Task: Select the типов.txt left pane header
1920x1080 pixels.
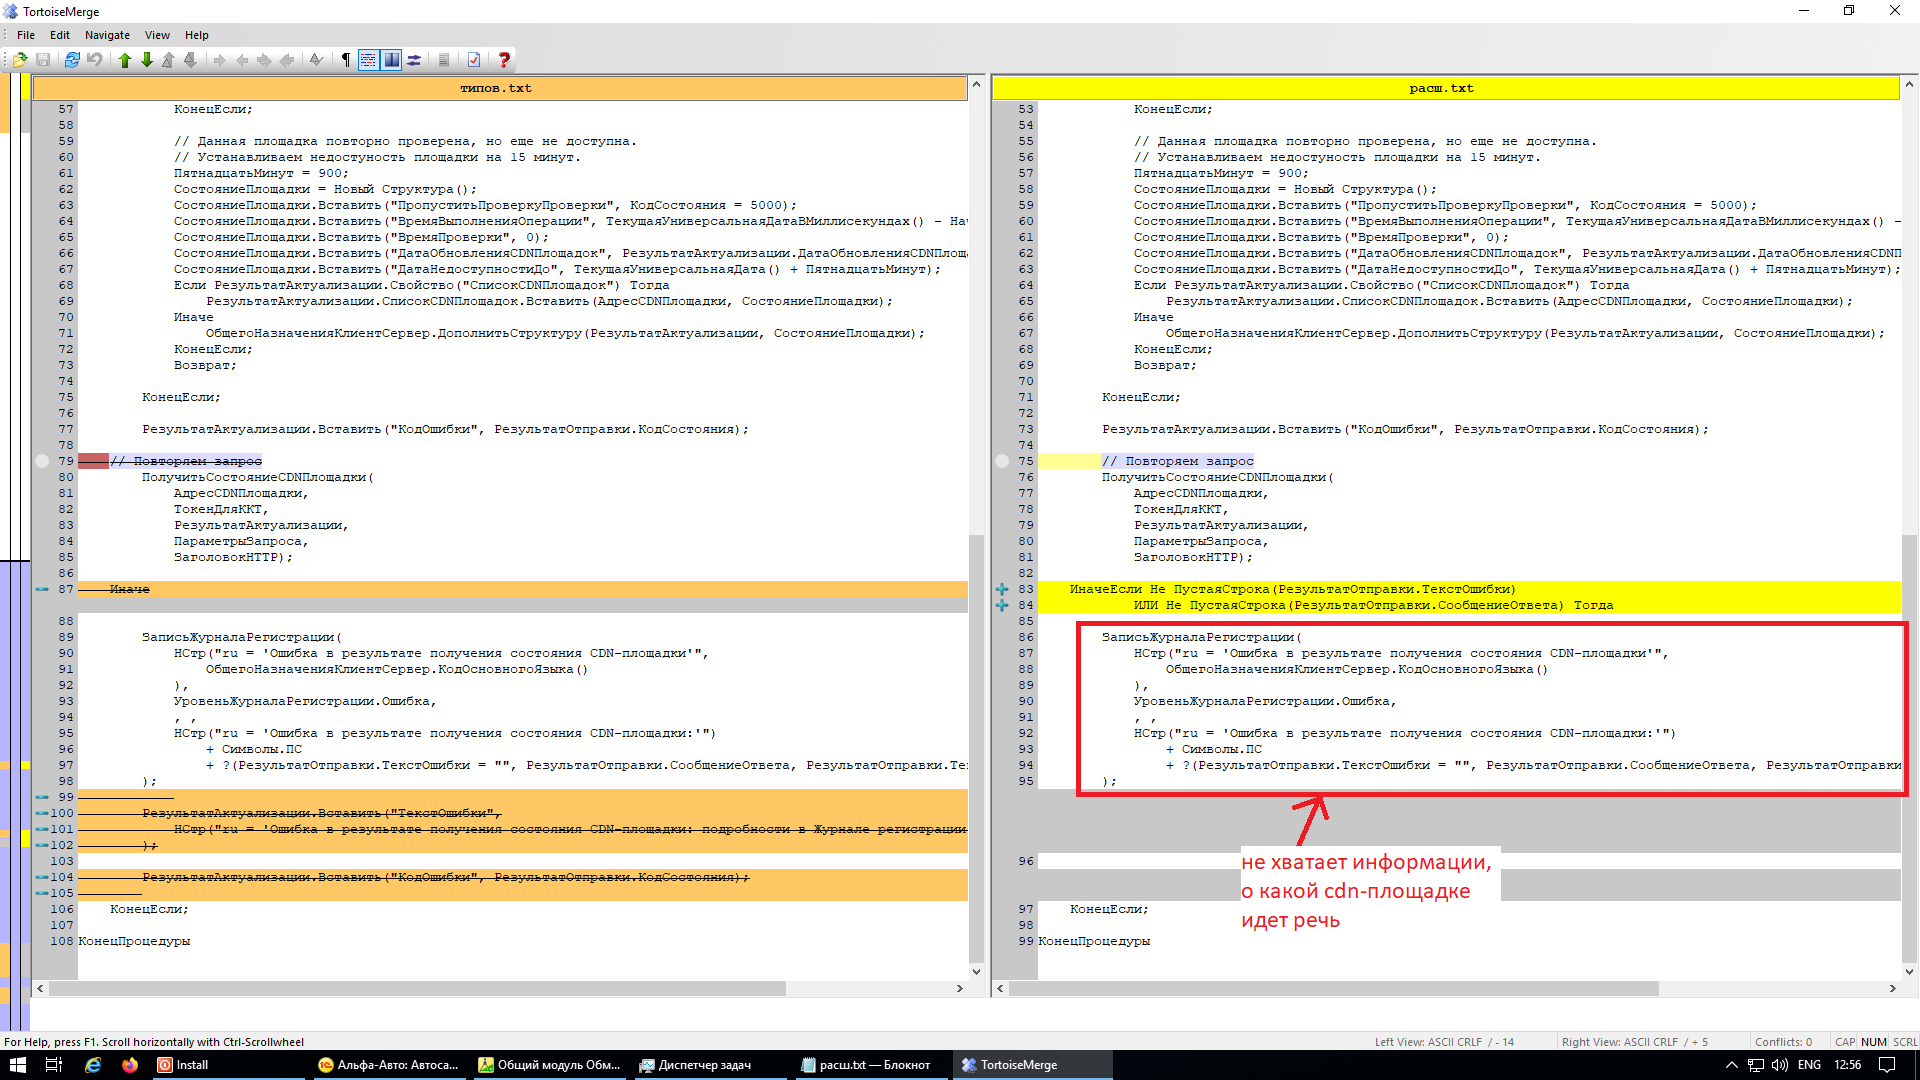Action: pos(499,88)
